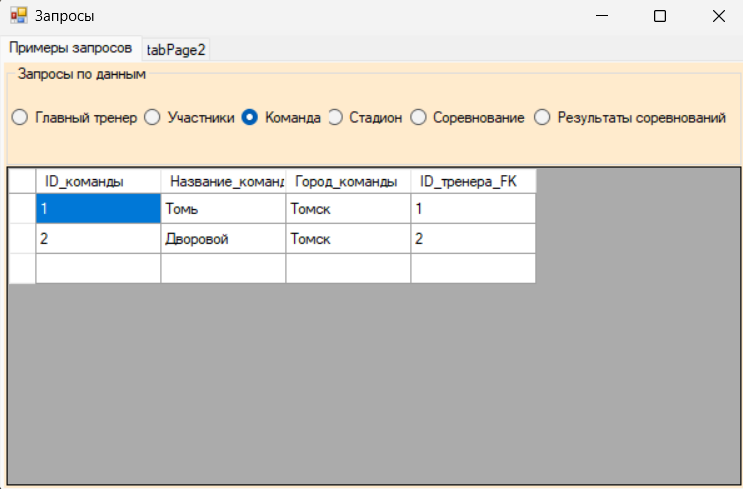
Task: Minimize the Запросы window
Action: 602,16
